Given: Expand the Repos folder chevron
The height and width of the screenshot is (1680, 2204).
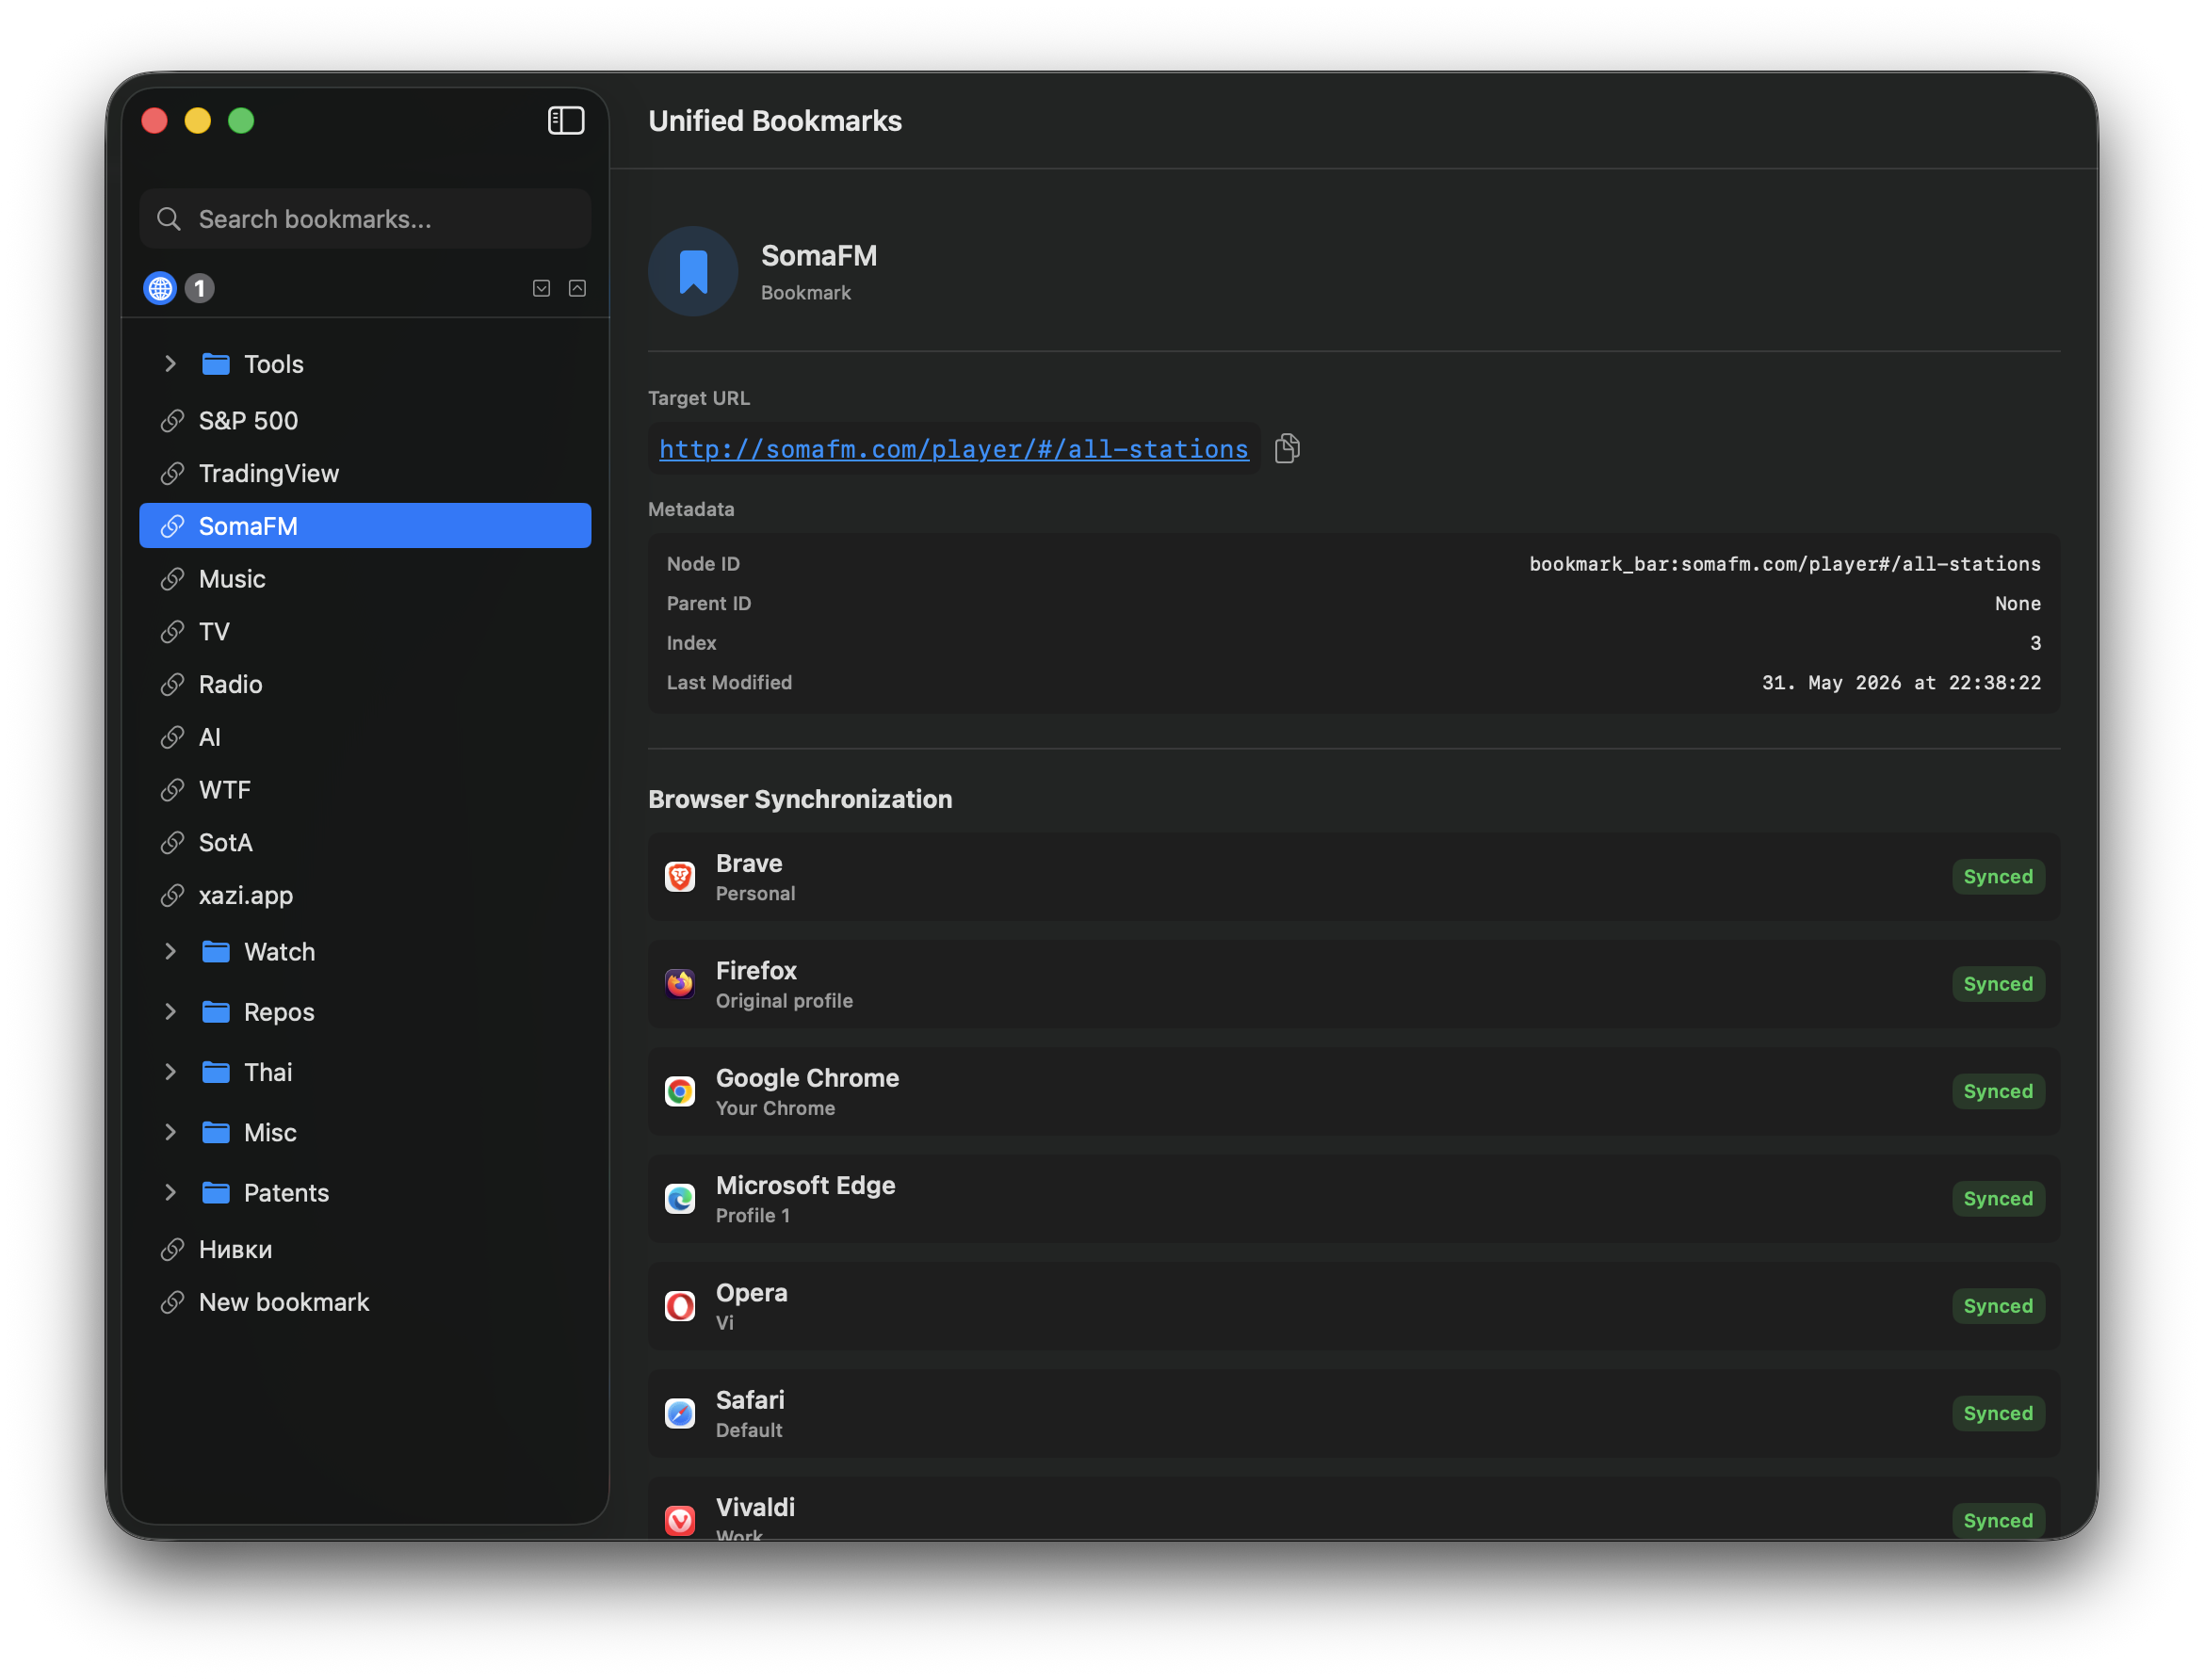Looking at the screenshot, I should coord(170,1012).
